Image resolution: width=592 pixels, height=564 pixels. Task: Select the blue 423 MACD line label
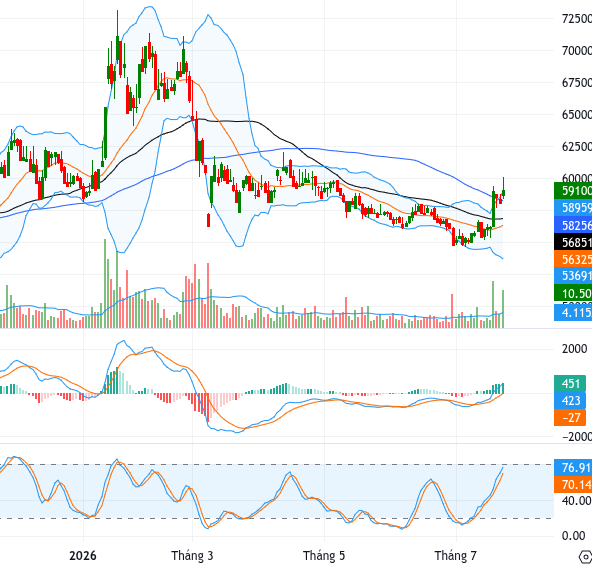tap(571, 401)
